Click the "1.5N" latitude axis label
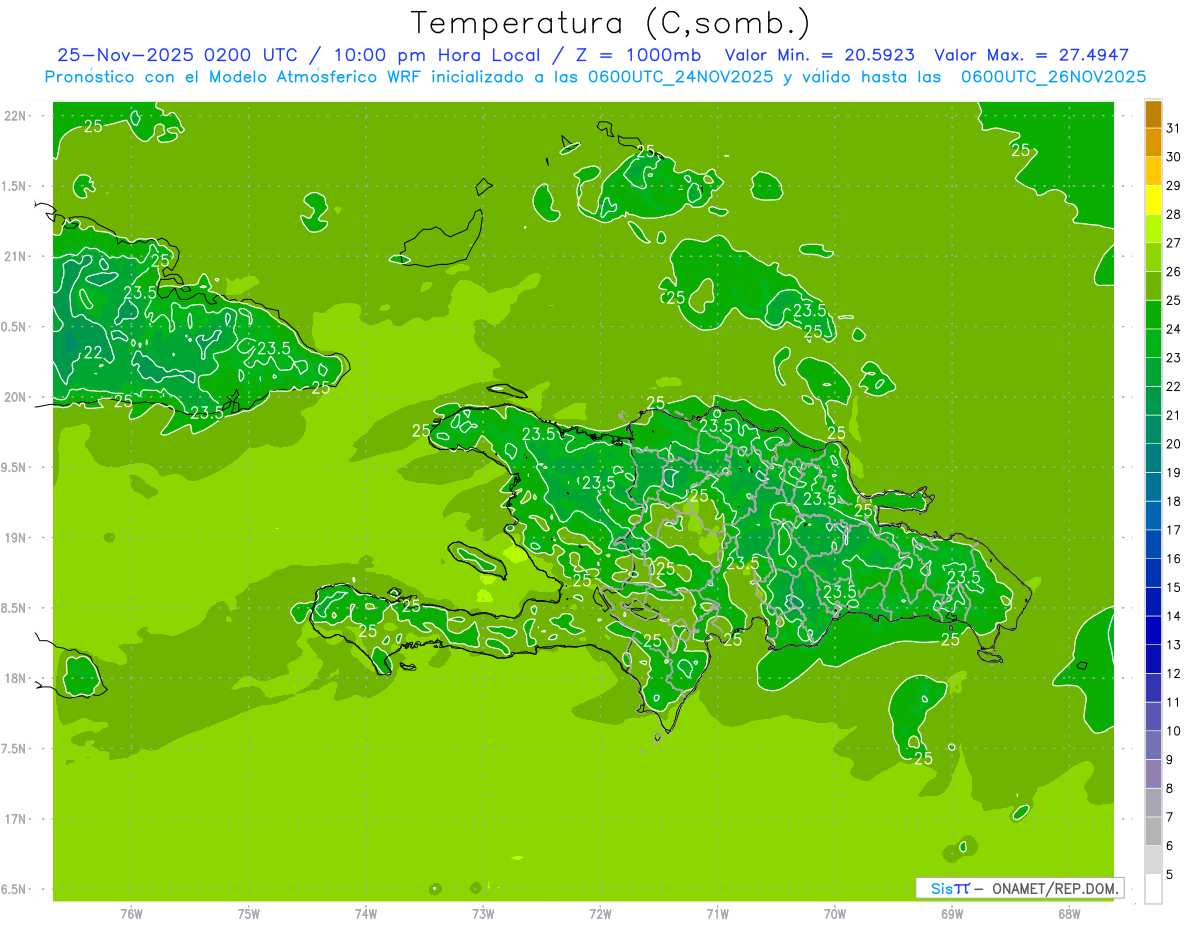The width and height of the screenshot is (1200, 927). tap(15, 186)
